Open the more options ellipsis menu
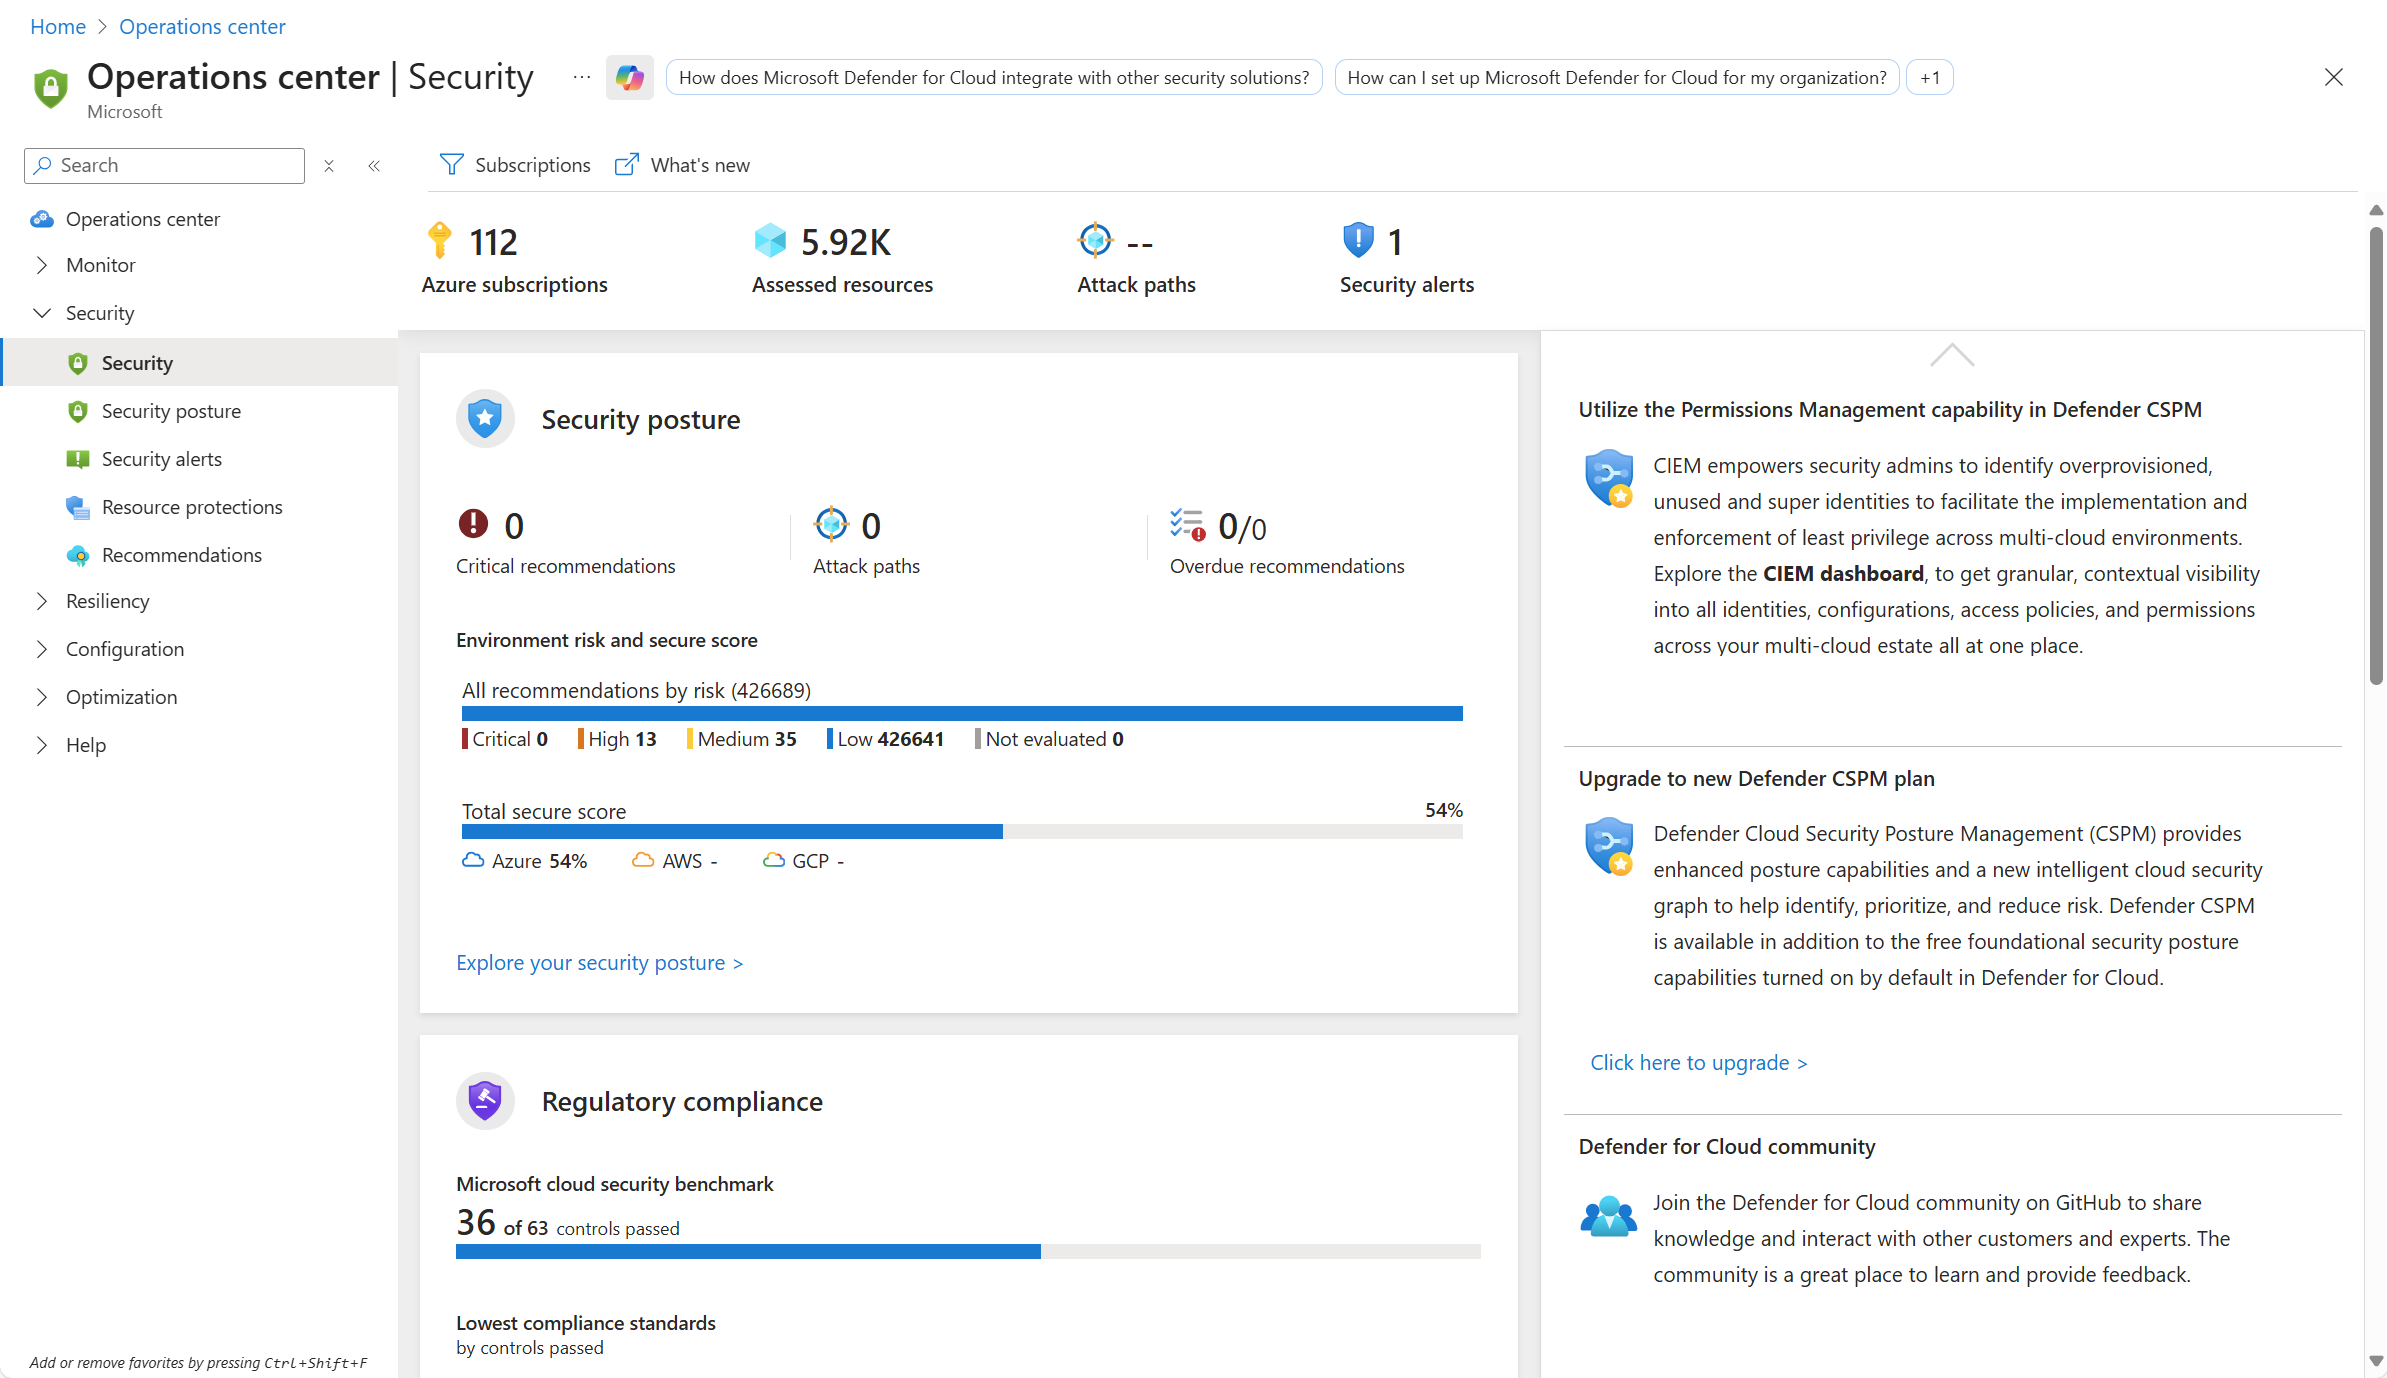The image size is (2387, 1378). click(x=581, y=78)
